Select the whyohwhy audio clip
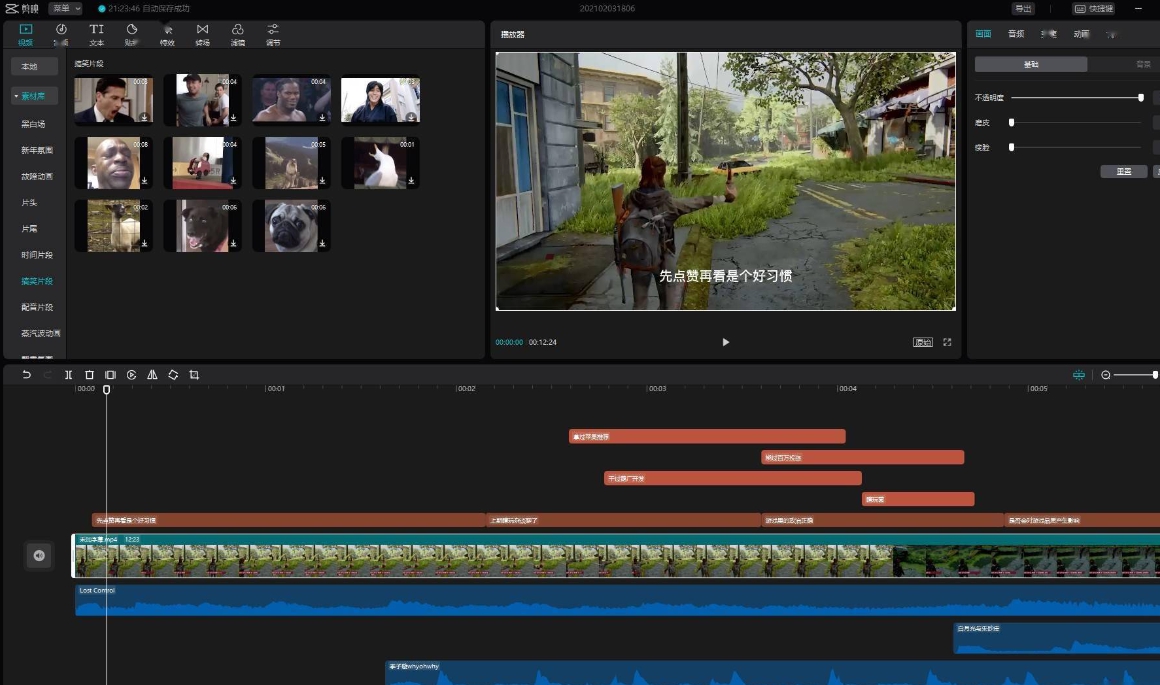 coord(772,673)
